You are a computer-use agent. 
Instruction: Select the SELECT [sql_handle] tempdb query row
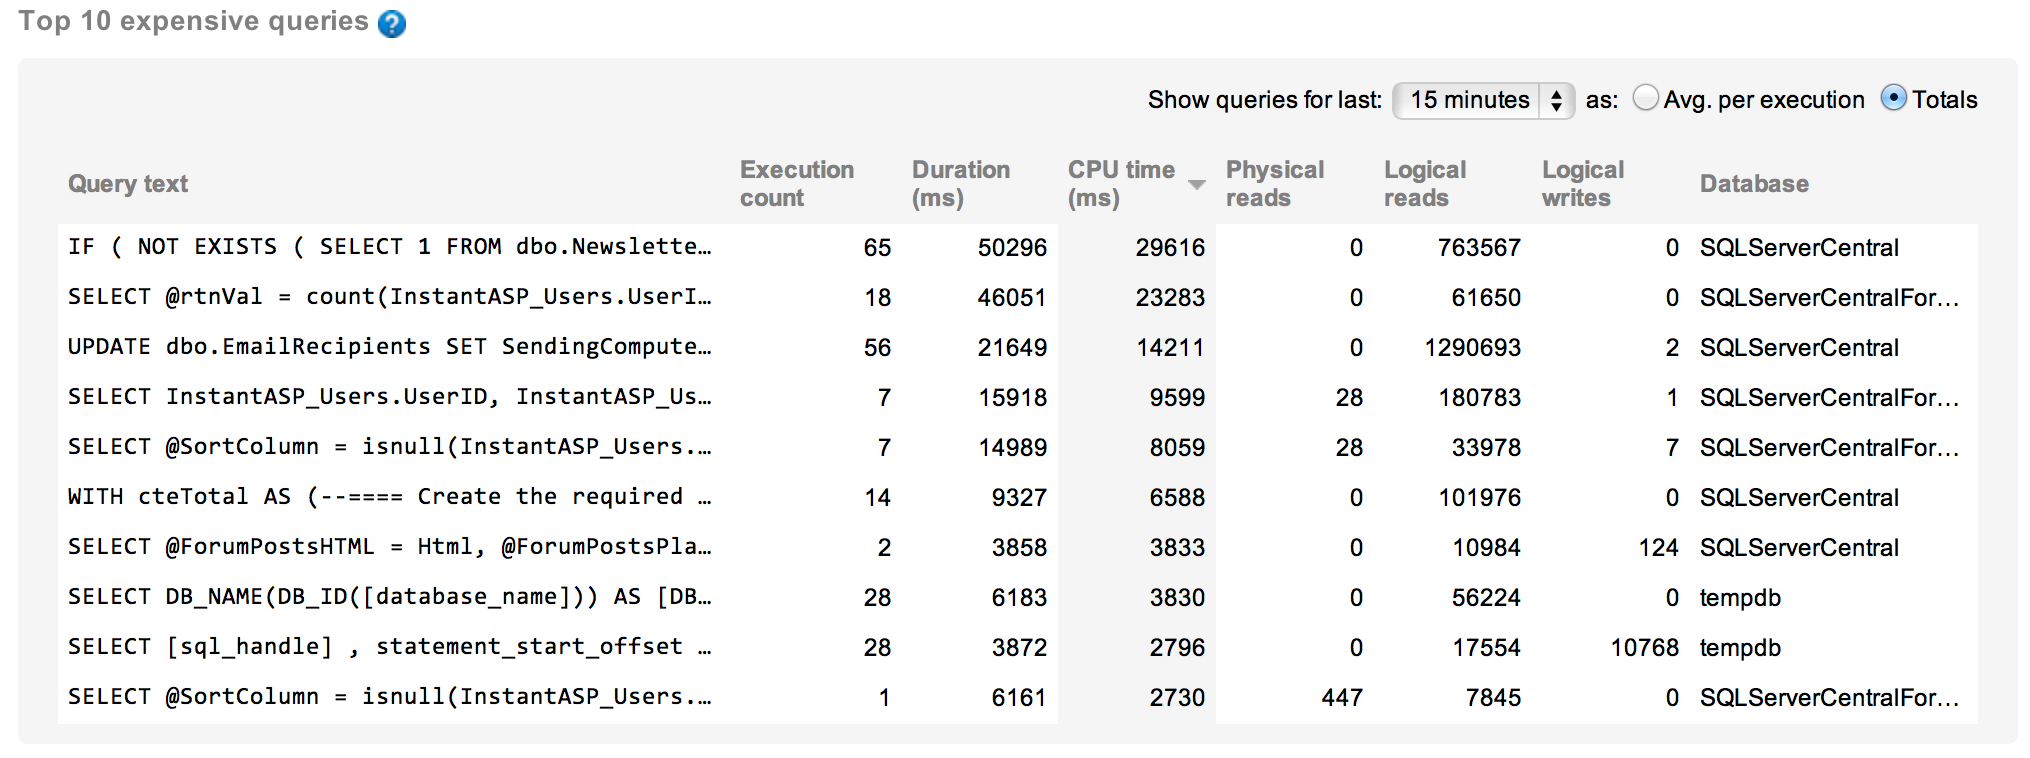[389, 647]
